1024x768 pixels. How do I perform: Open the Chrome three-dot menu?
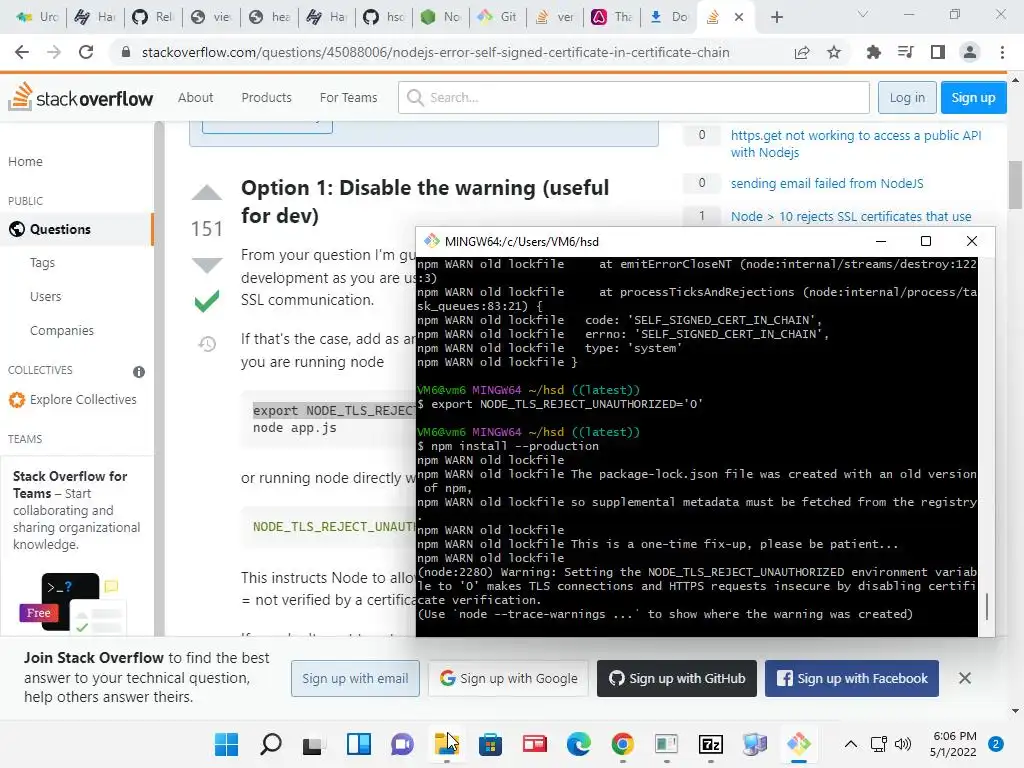[x=1002, y=52]
